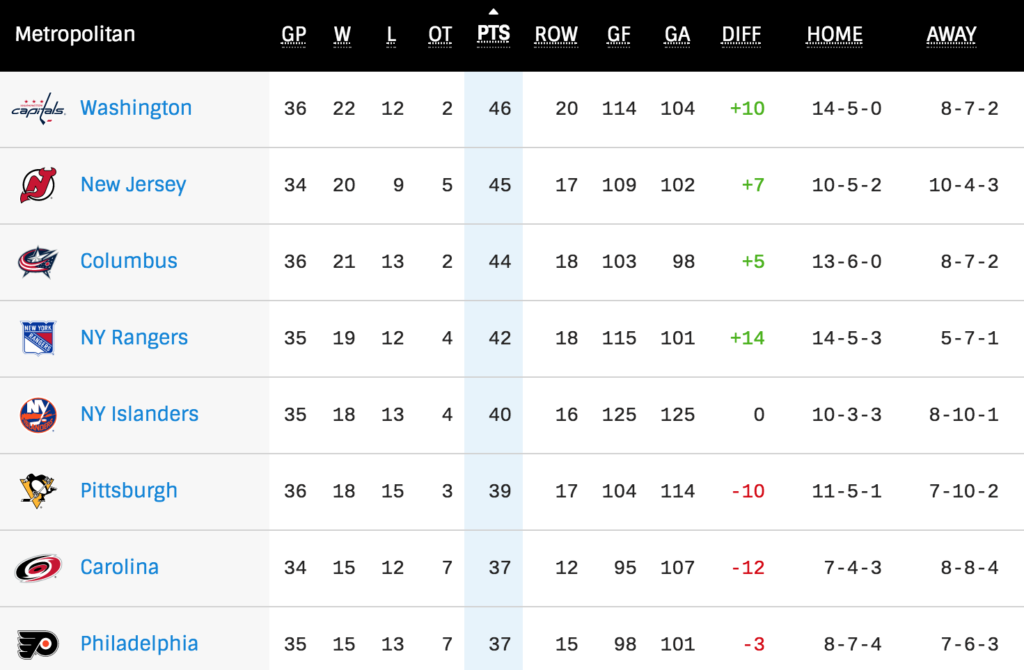Click the New York Rangers logo
The width and height of the screenshot is (1024, 670).
coord(38,338)
